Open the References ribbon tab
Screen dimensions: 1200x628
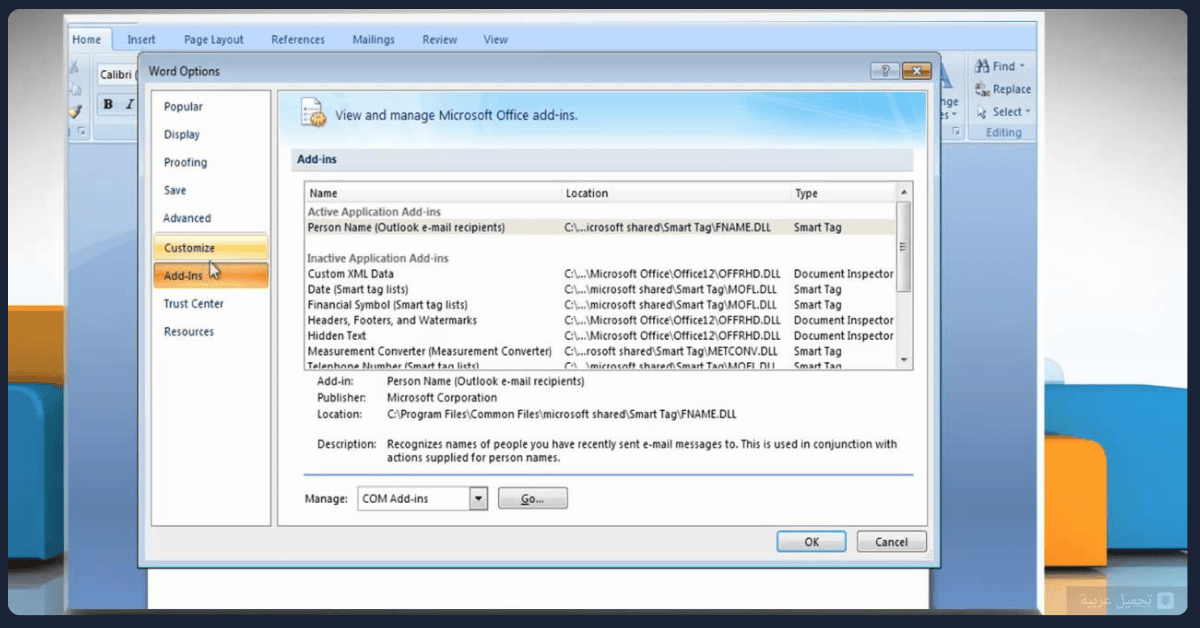[x=298, y=40]
